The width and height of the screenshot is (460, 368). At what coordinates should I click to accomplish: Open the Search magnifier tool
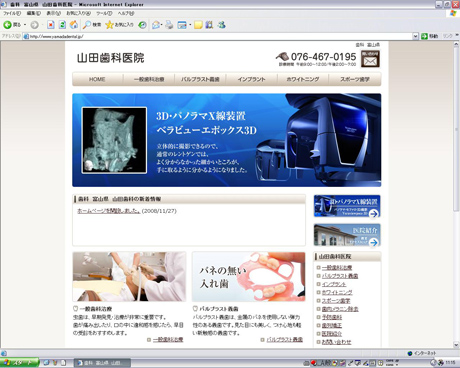coord(92,25)
